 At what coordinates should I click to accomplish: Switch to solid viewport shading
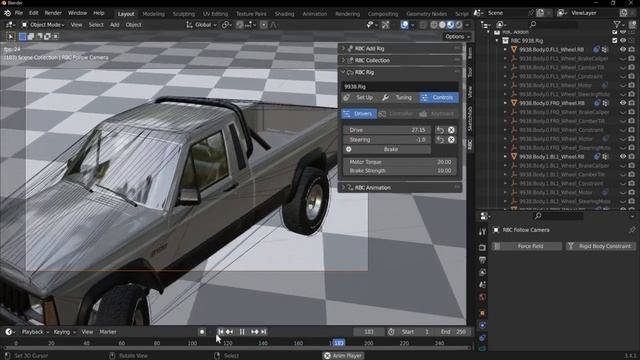442,25
